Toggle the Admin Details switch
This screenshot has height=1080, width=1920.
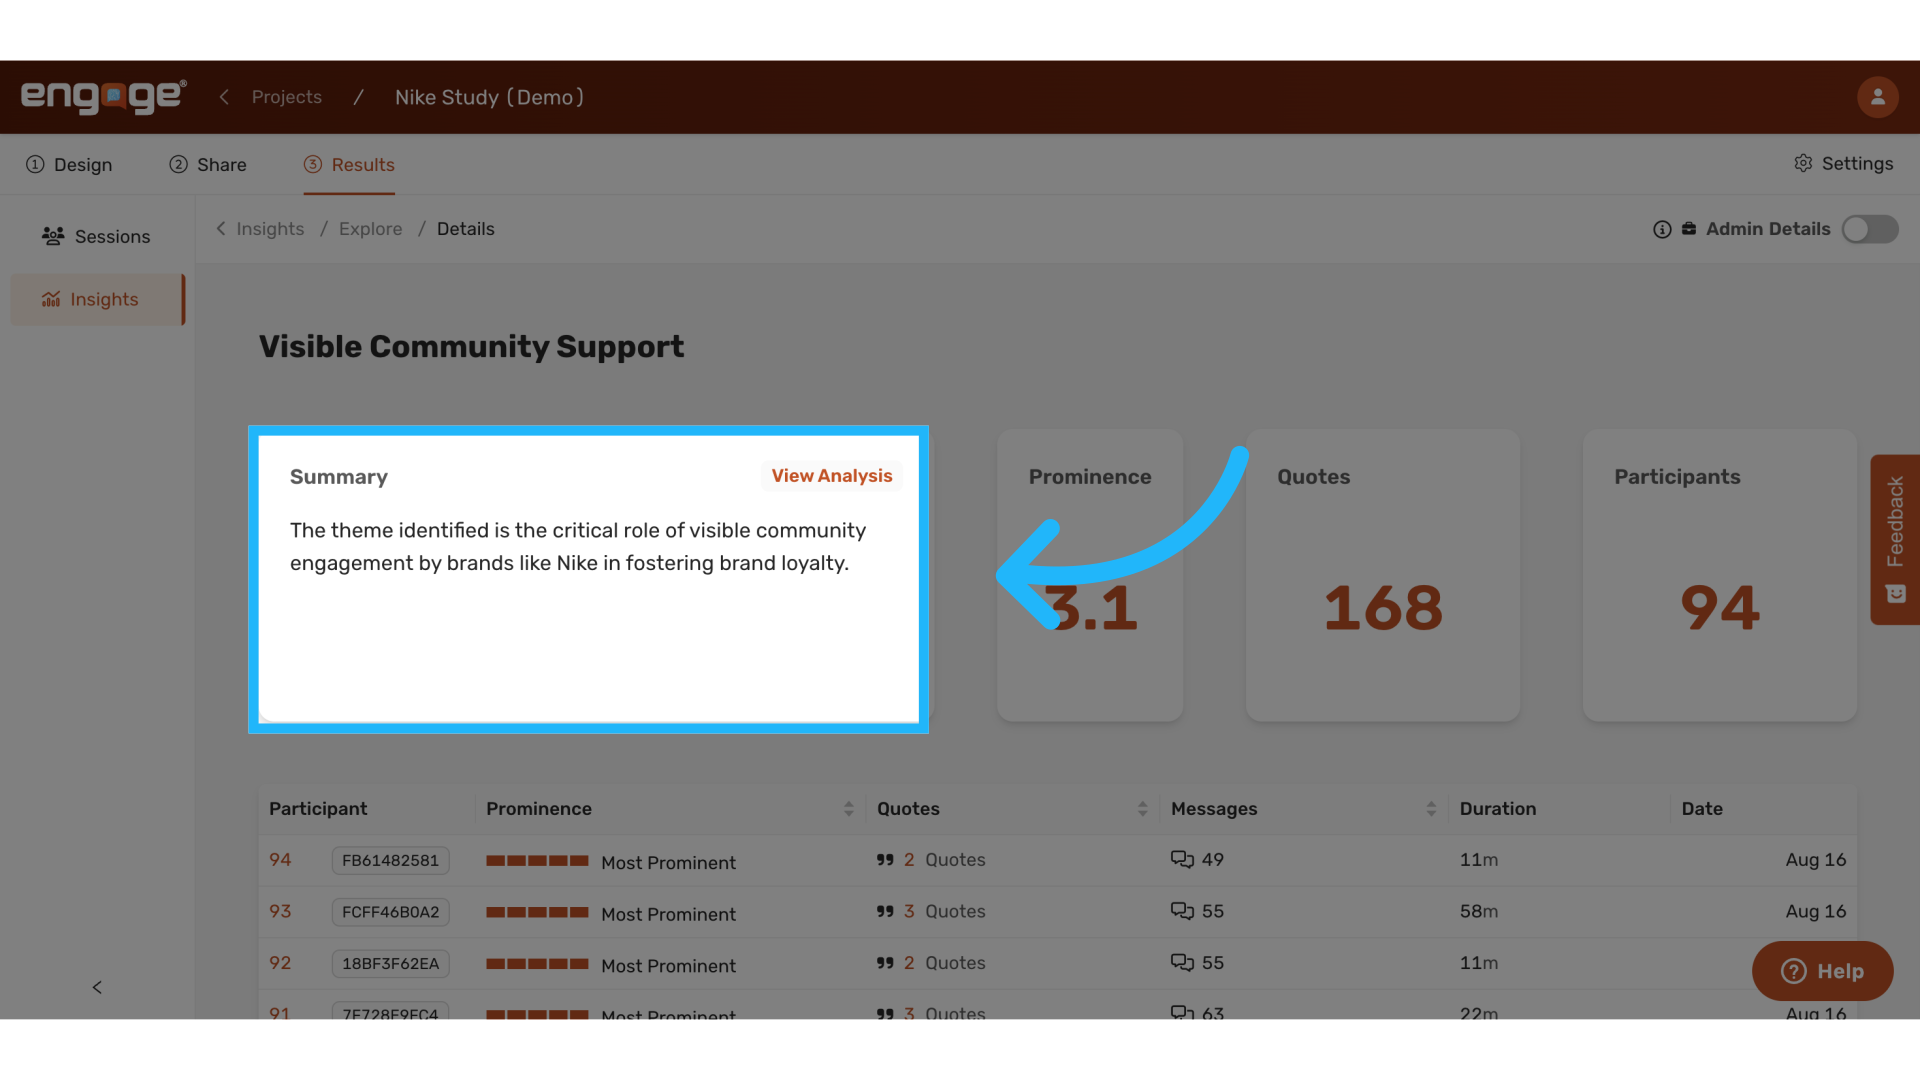coord(1870,229)
